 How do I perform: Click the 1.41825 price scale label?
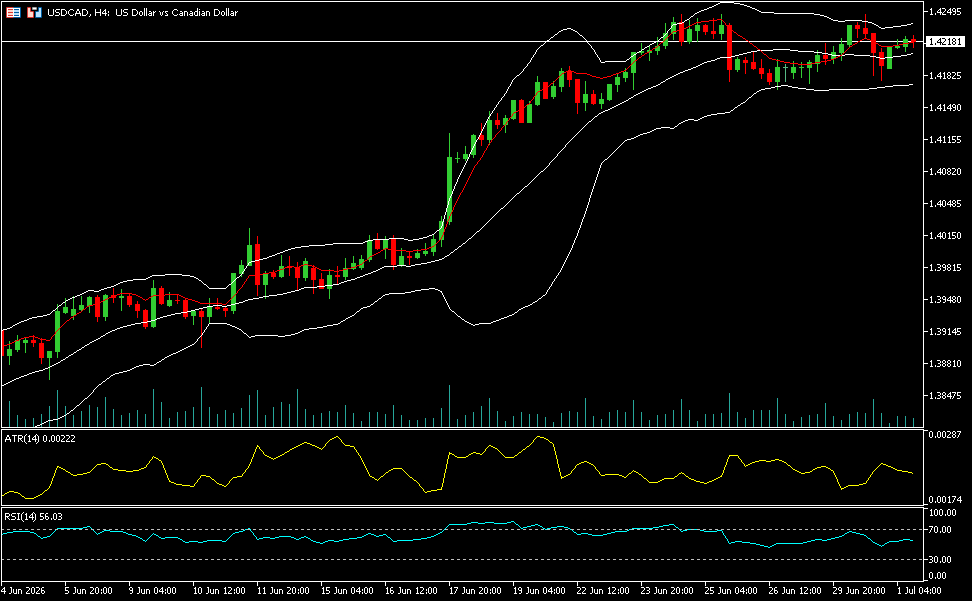click(x=945, y=76)
